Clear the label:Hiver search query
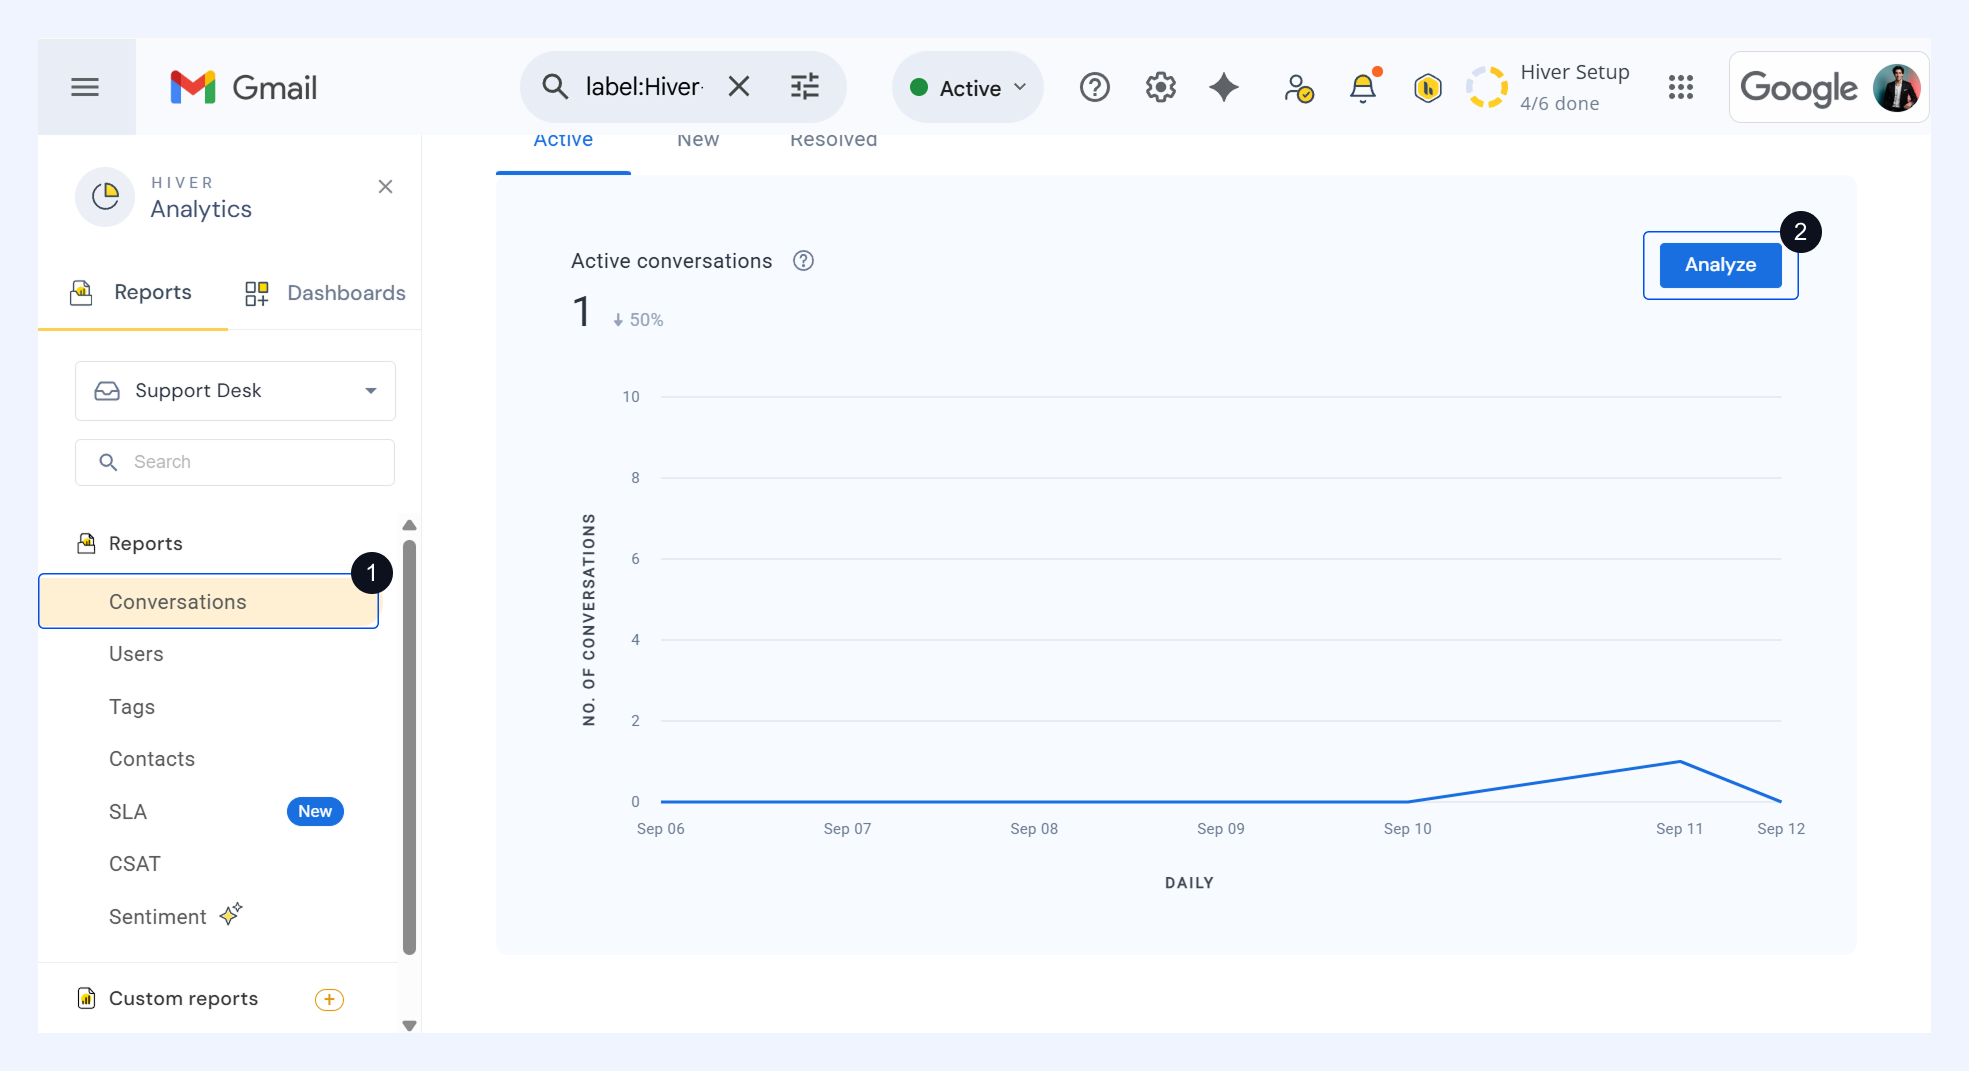This screenshot has width=1969, height=1071. tap(739, 87)
